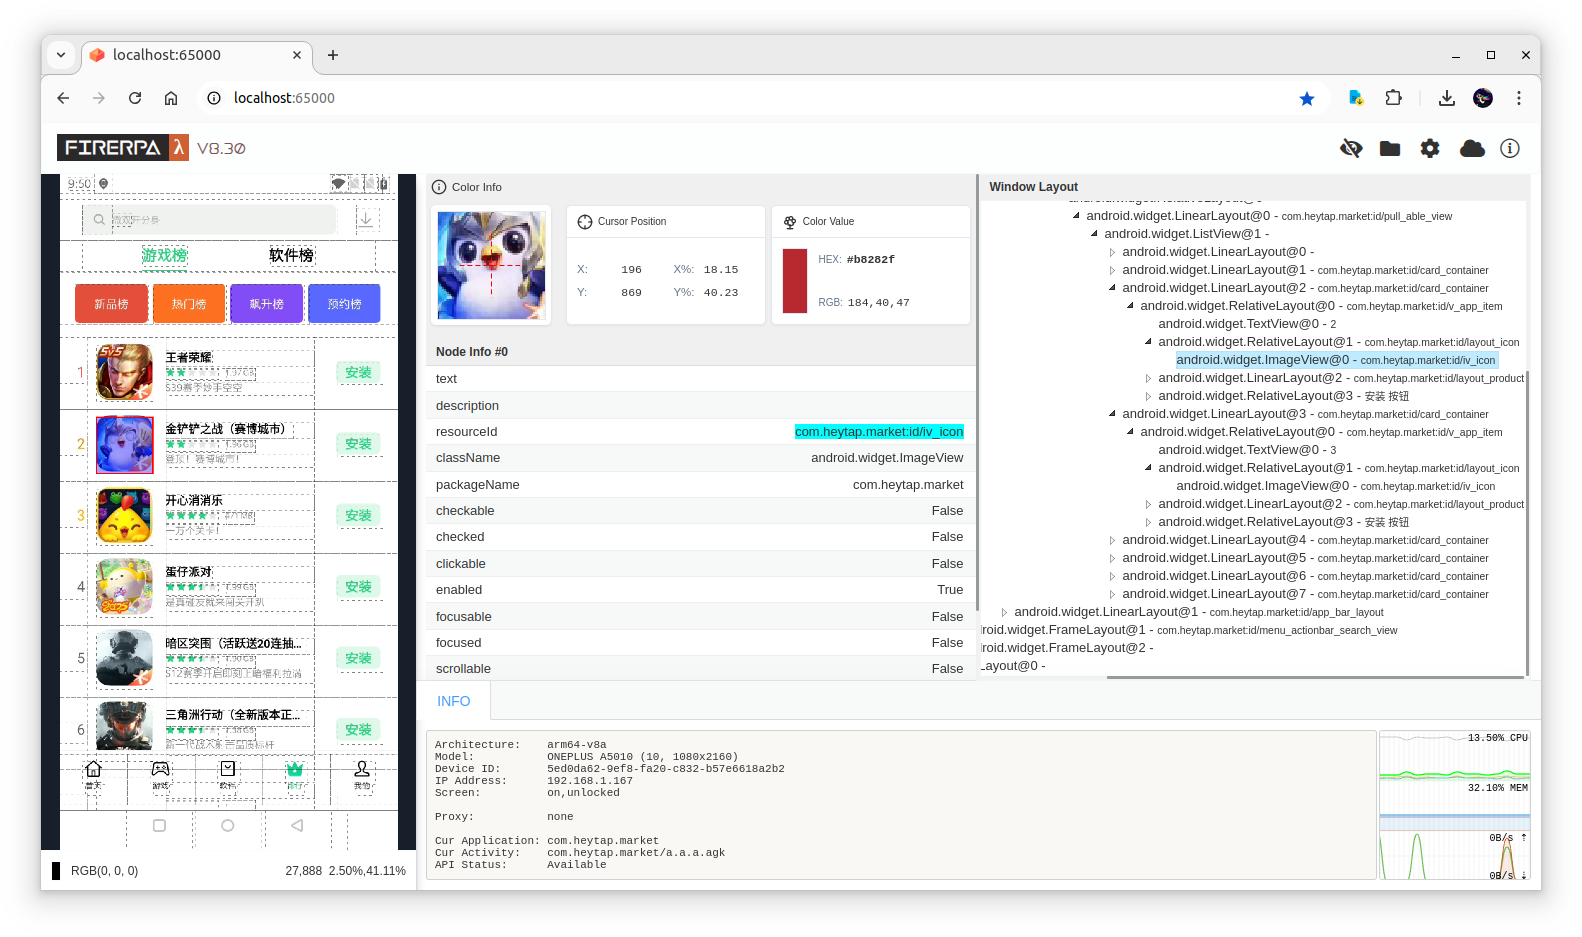Click the bookmark star in address bar
1582x937 pixels.
click(1307, 98)
